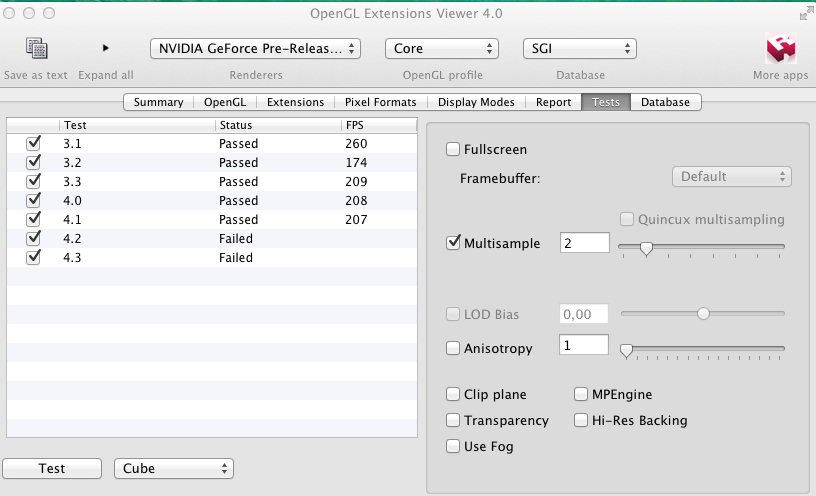The image size is (816, 496).
Task: Uncheck the 3.1 test checkbox
Action: point(33,143)
